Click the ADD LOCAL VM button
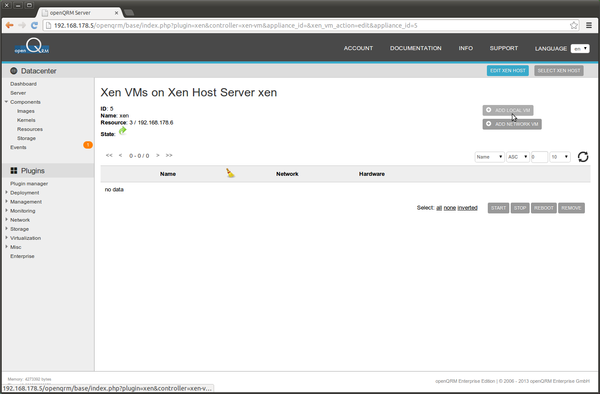 508,110
